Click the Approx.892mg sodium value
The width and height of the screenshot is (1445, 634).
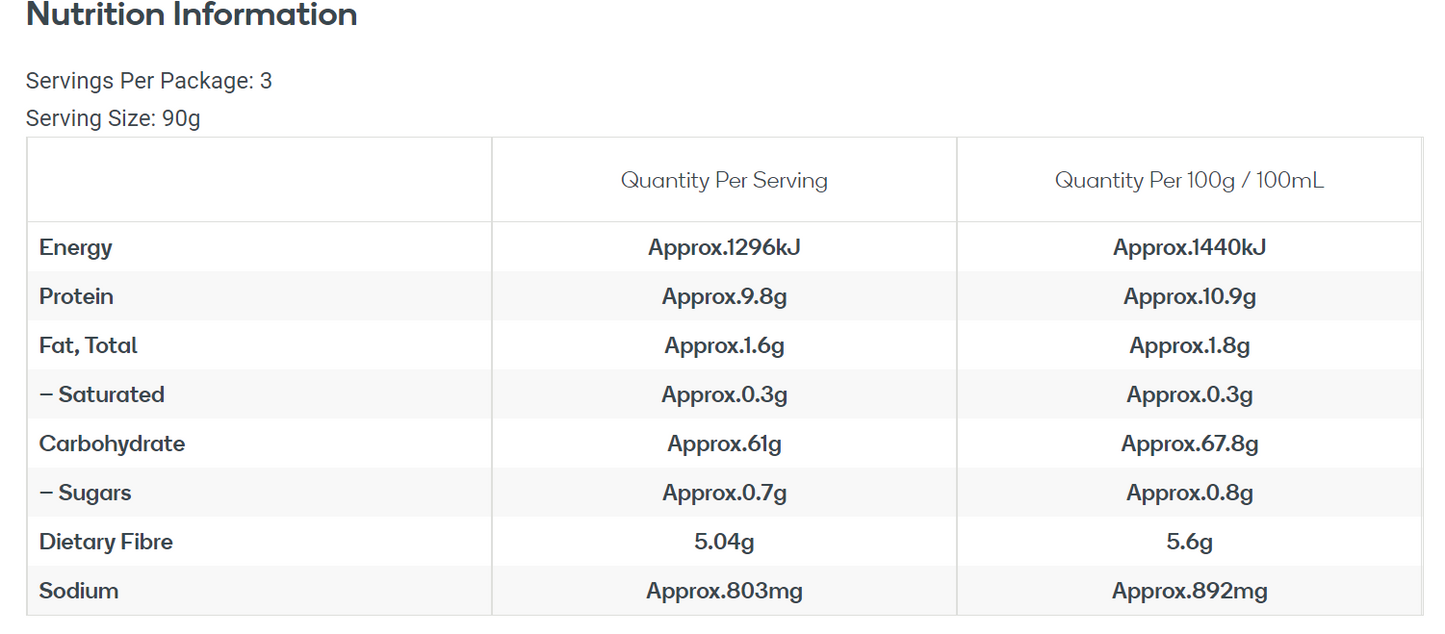tap(1189, 590)
